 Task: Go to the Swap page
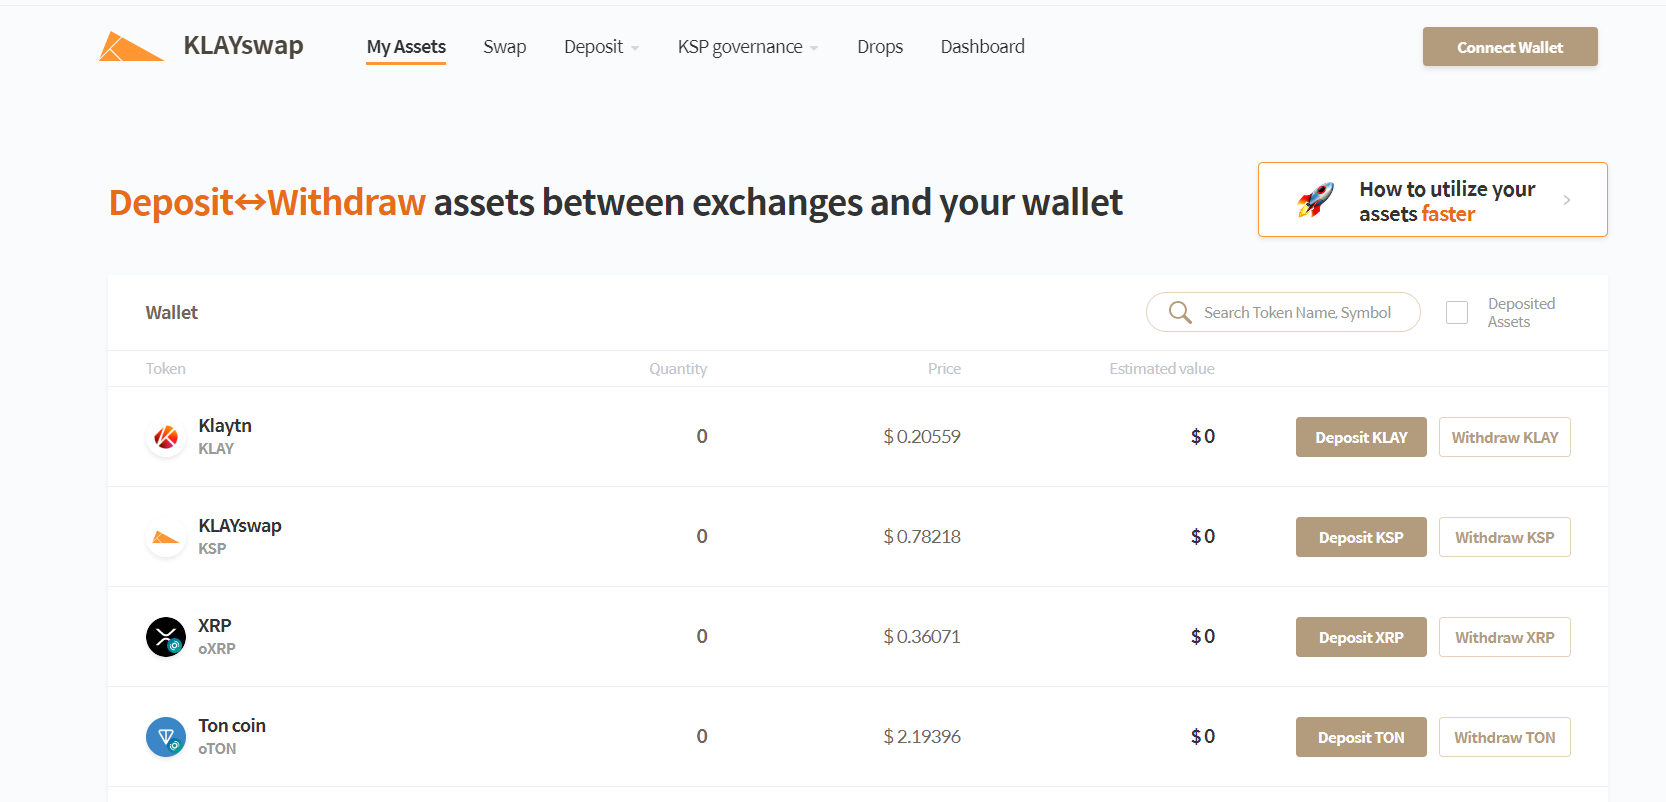505,47
